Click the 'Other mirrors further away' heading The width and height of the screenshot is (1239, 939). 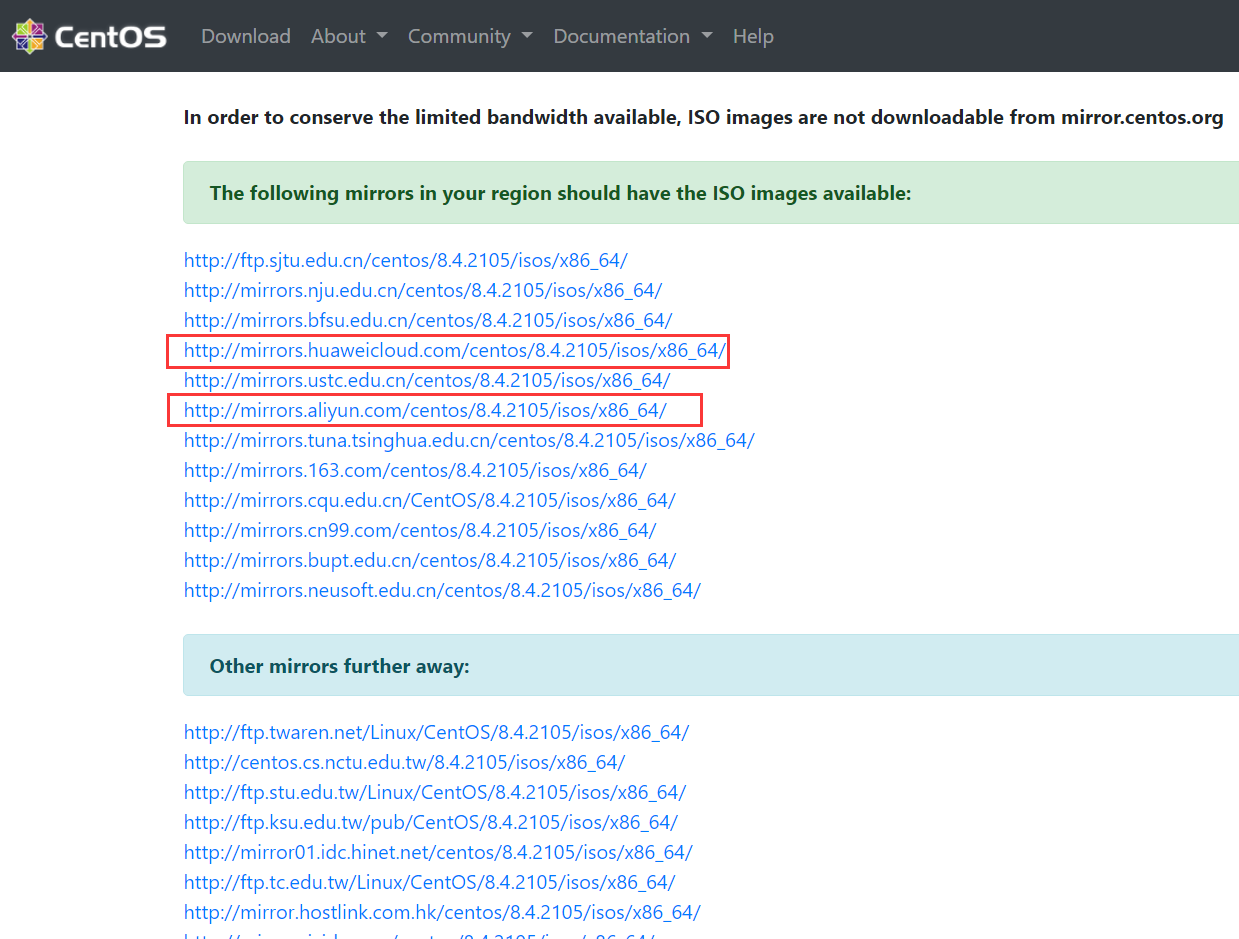[339, 666]
